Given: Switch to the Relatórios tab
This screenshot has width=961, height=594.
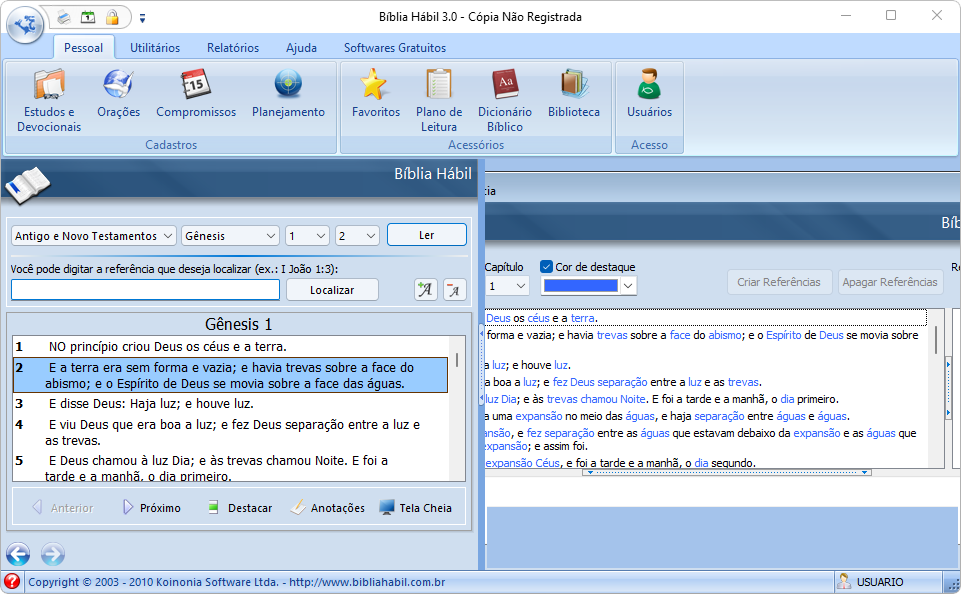Looking at the screenshot, I should (233, 48).
